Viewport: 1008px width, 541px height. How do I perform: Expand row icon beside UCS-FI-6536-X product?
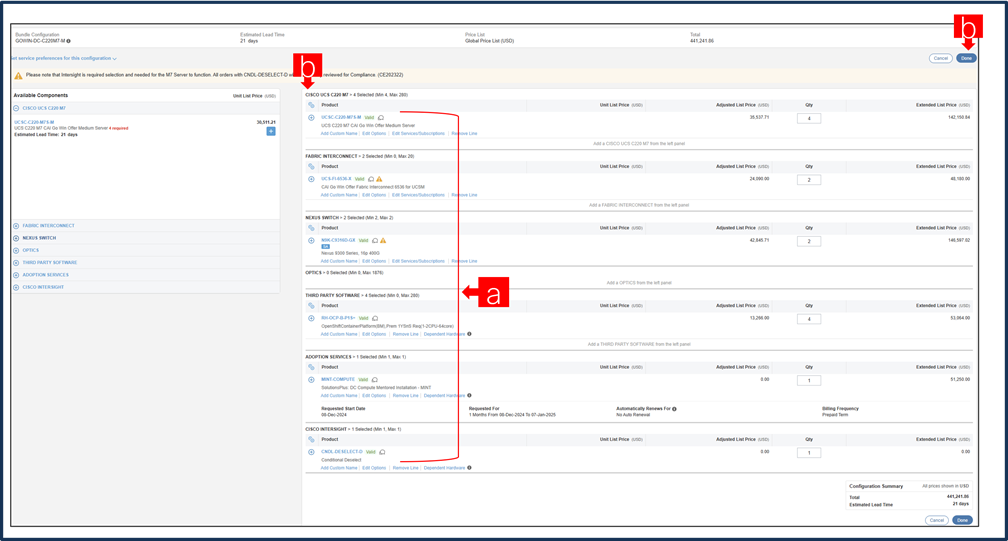click(x=311, y=179)
